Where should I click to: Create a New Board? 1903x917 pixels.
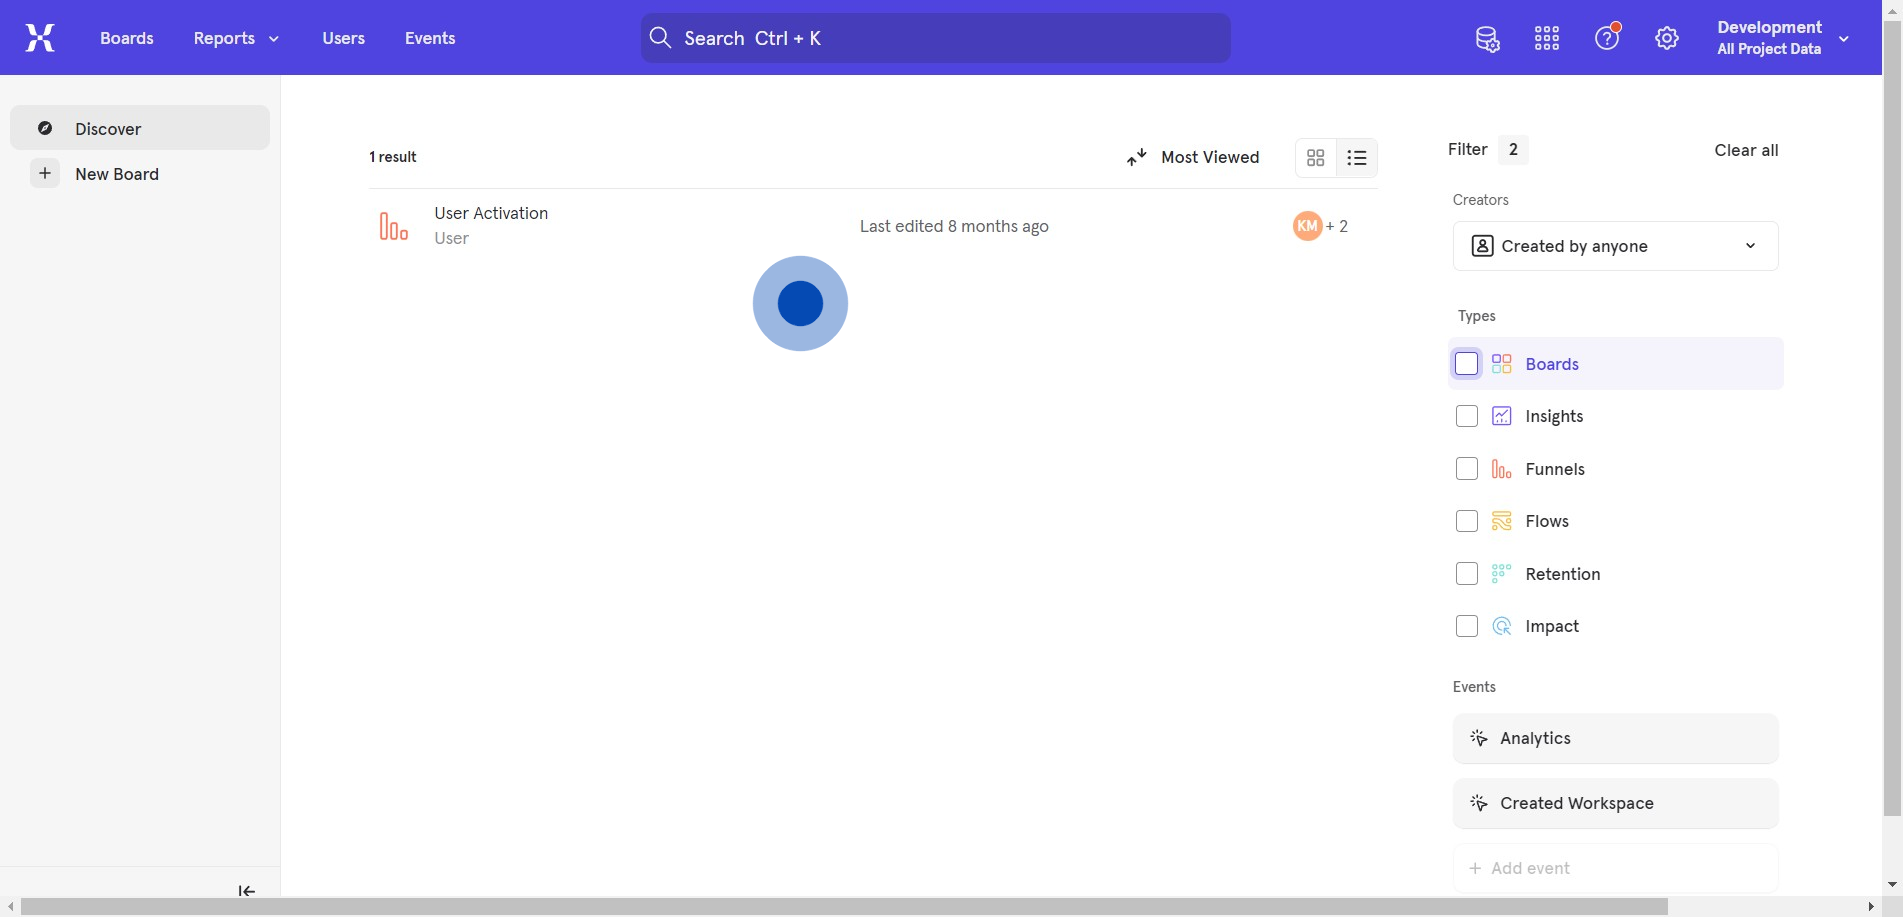point(116,174)
